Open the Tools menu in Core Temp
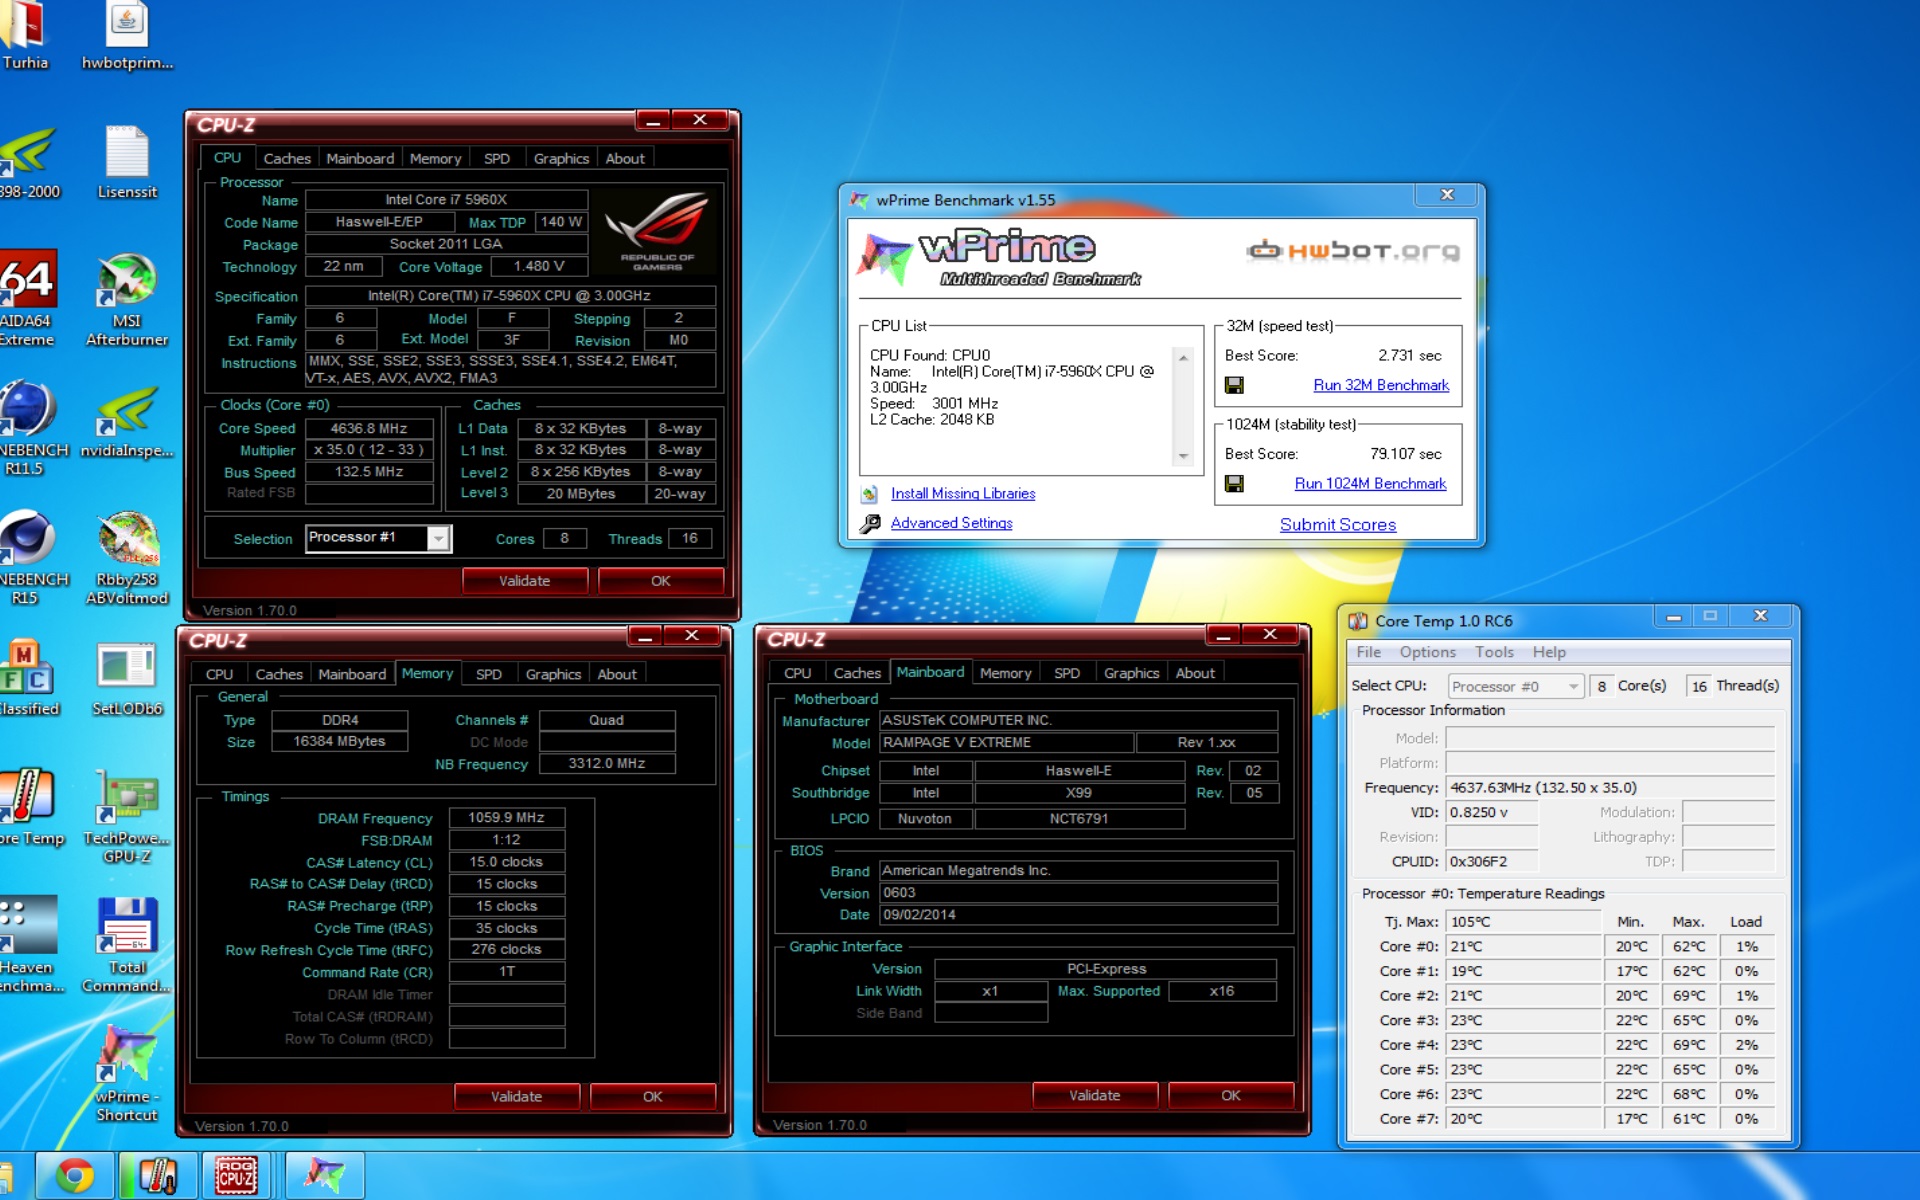Screen dimensions: 1920x1200 (1494, 652)
